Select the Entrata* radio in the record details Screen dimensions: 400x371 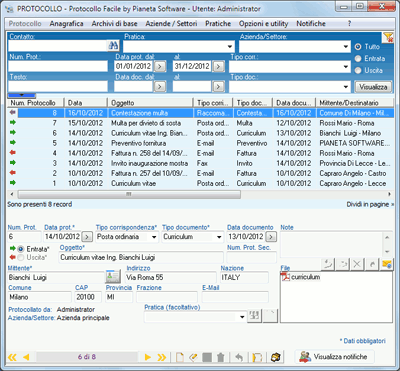click(x=21, y=249)
